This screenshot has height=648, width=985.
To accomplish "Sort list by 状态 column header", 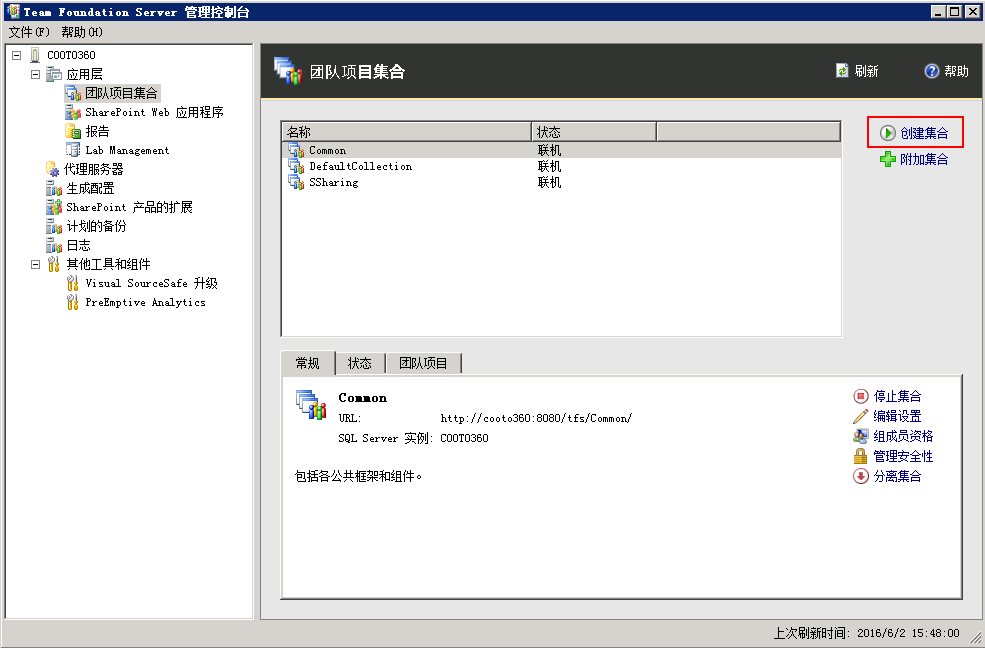I will tap(594, 132).
